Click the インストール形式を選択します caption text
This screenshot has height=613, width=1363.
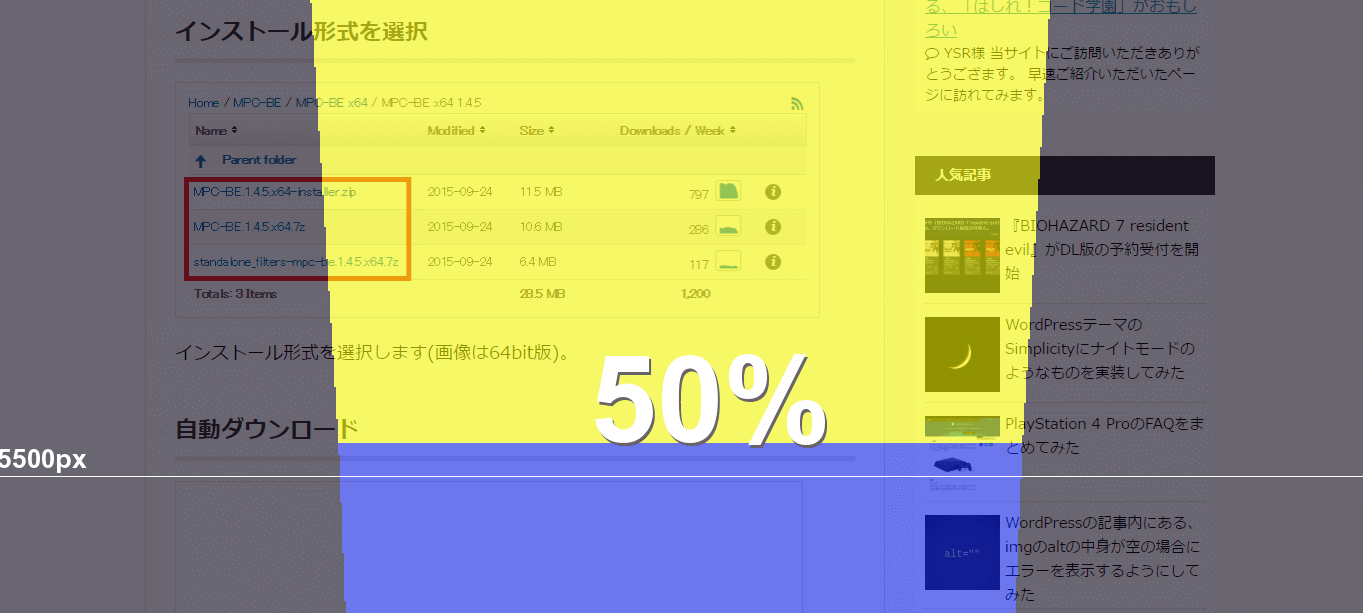pos(374,352)
